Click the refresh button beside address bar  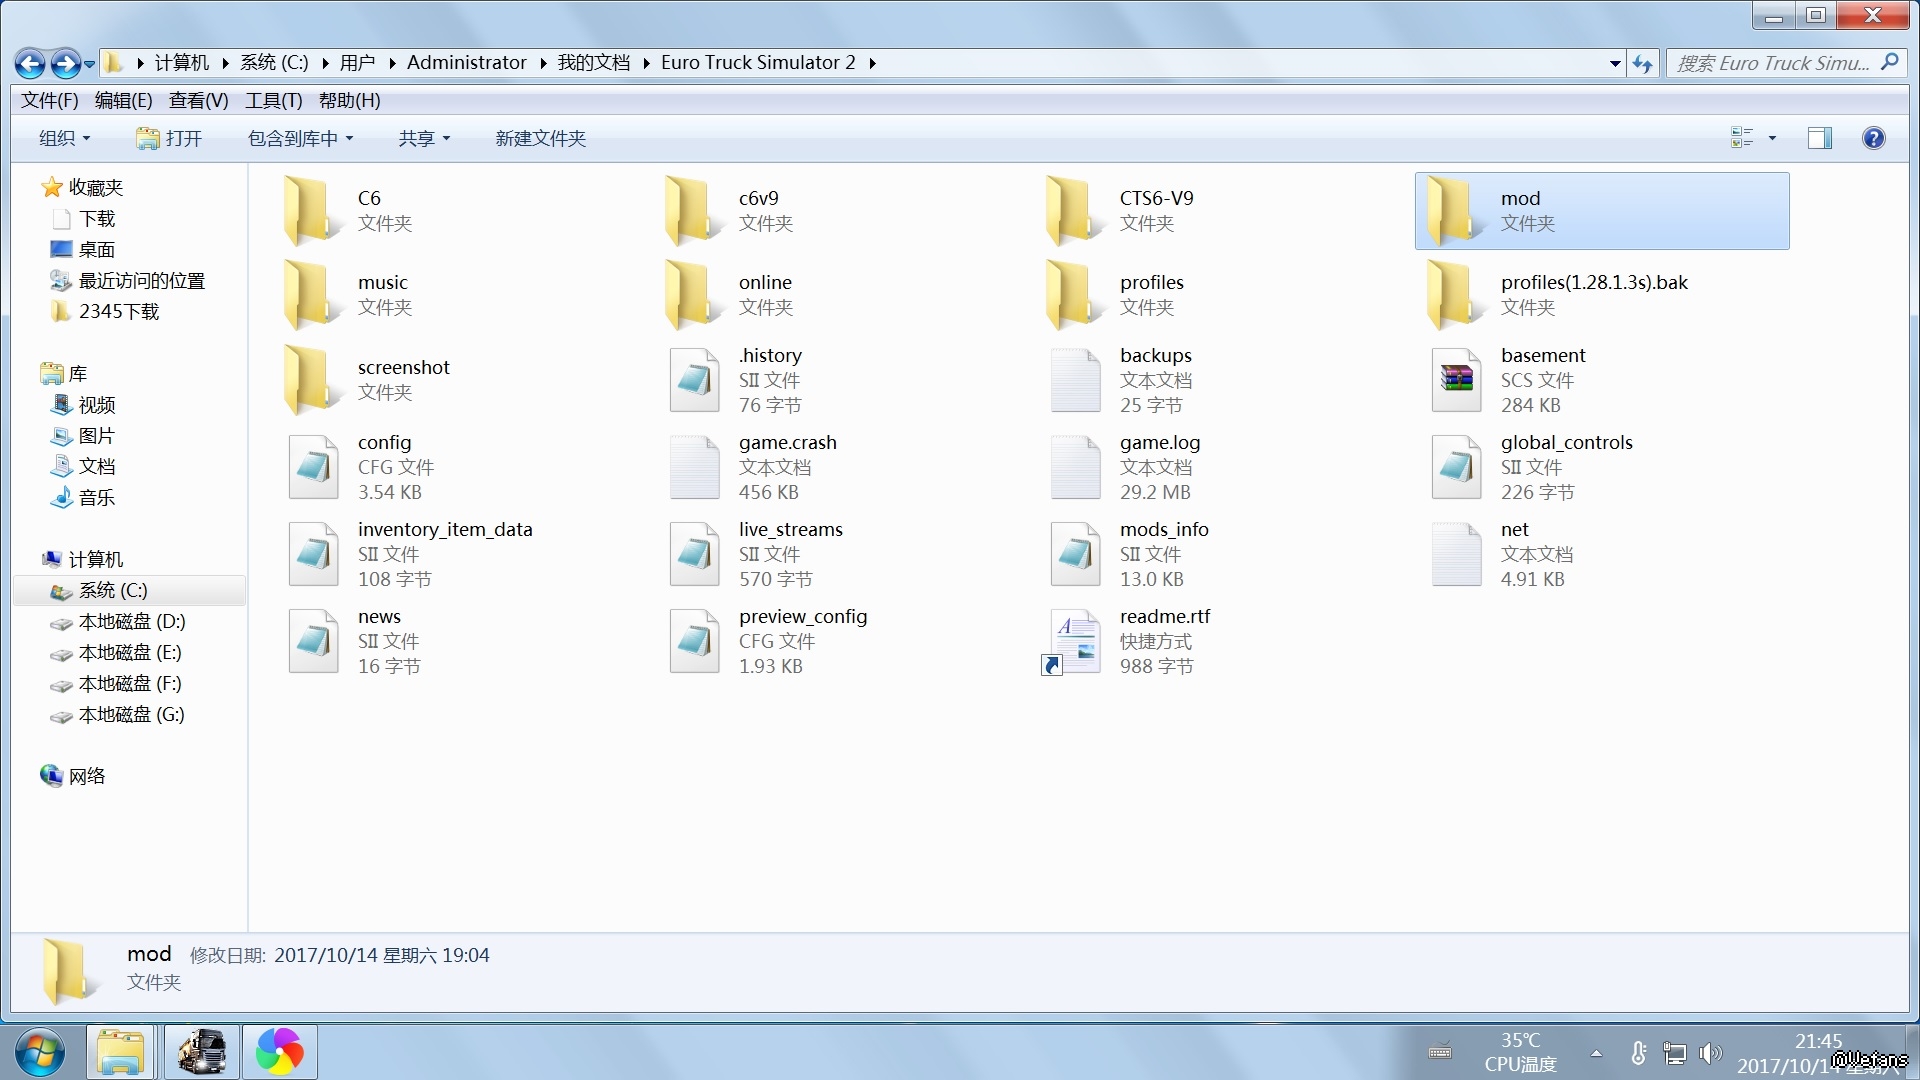1642,63
